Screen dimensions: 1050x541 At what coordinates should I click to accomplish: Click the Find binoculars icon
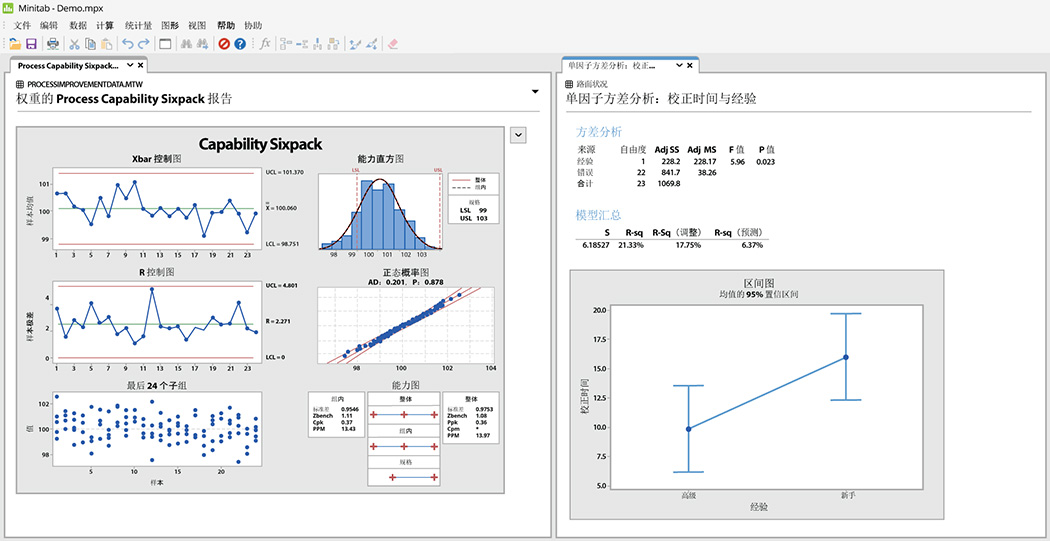pyautogui.click(x=187, y=44)
